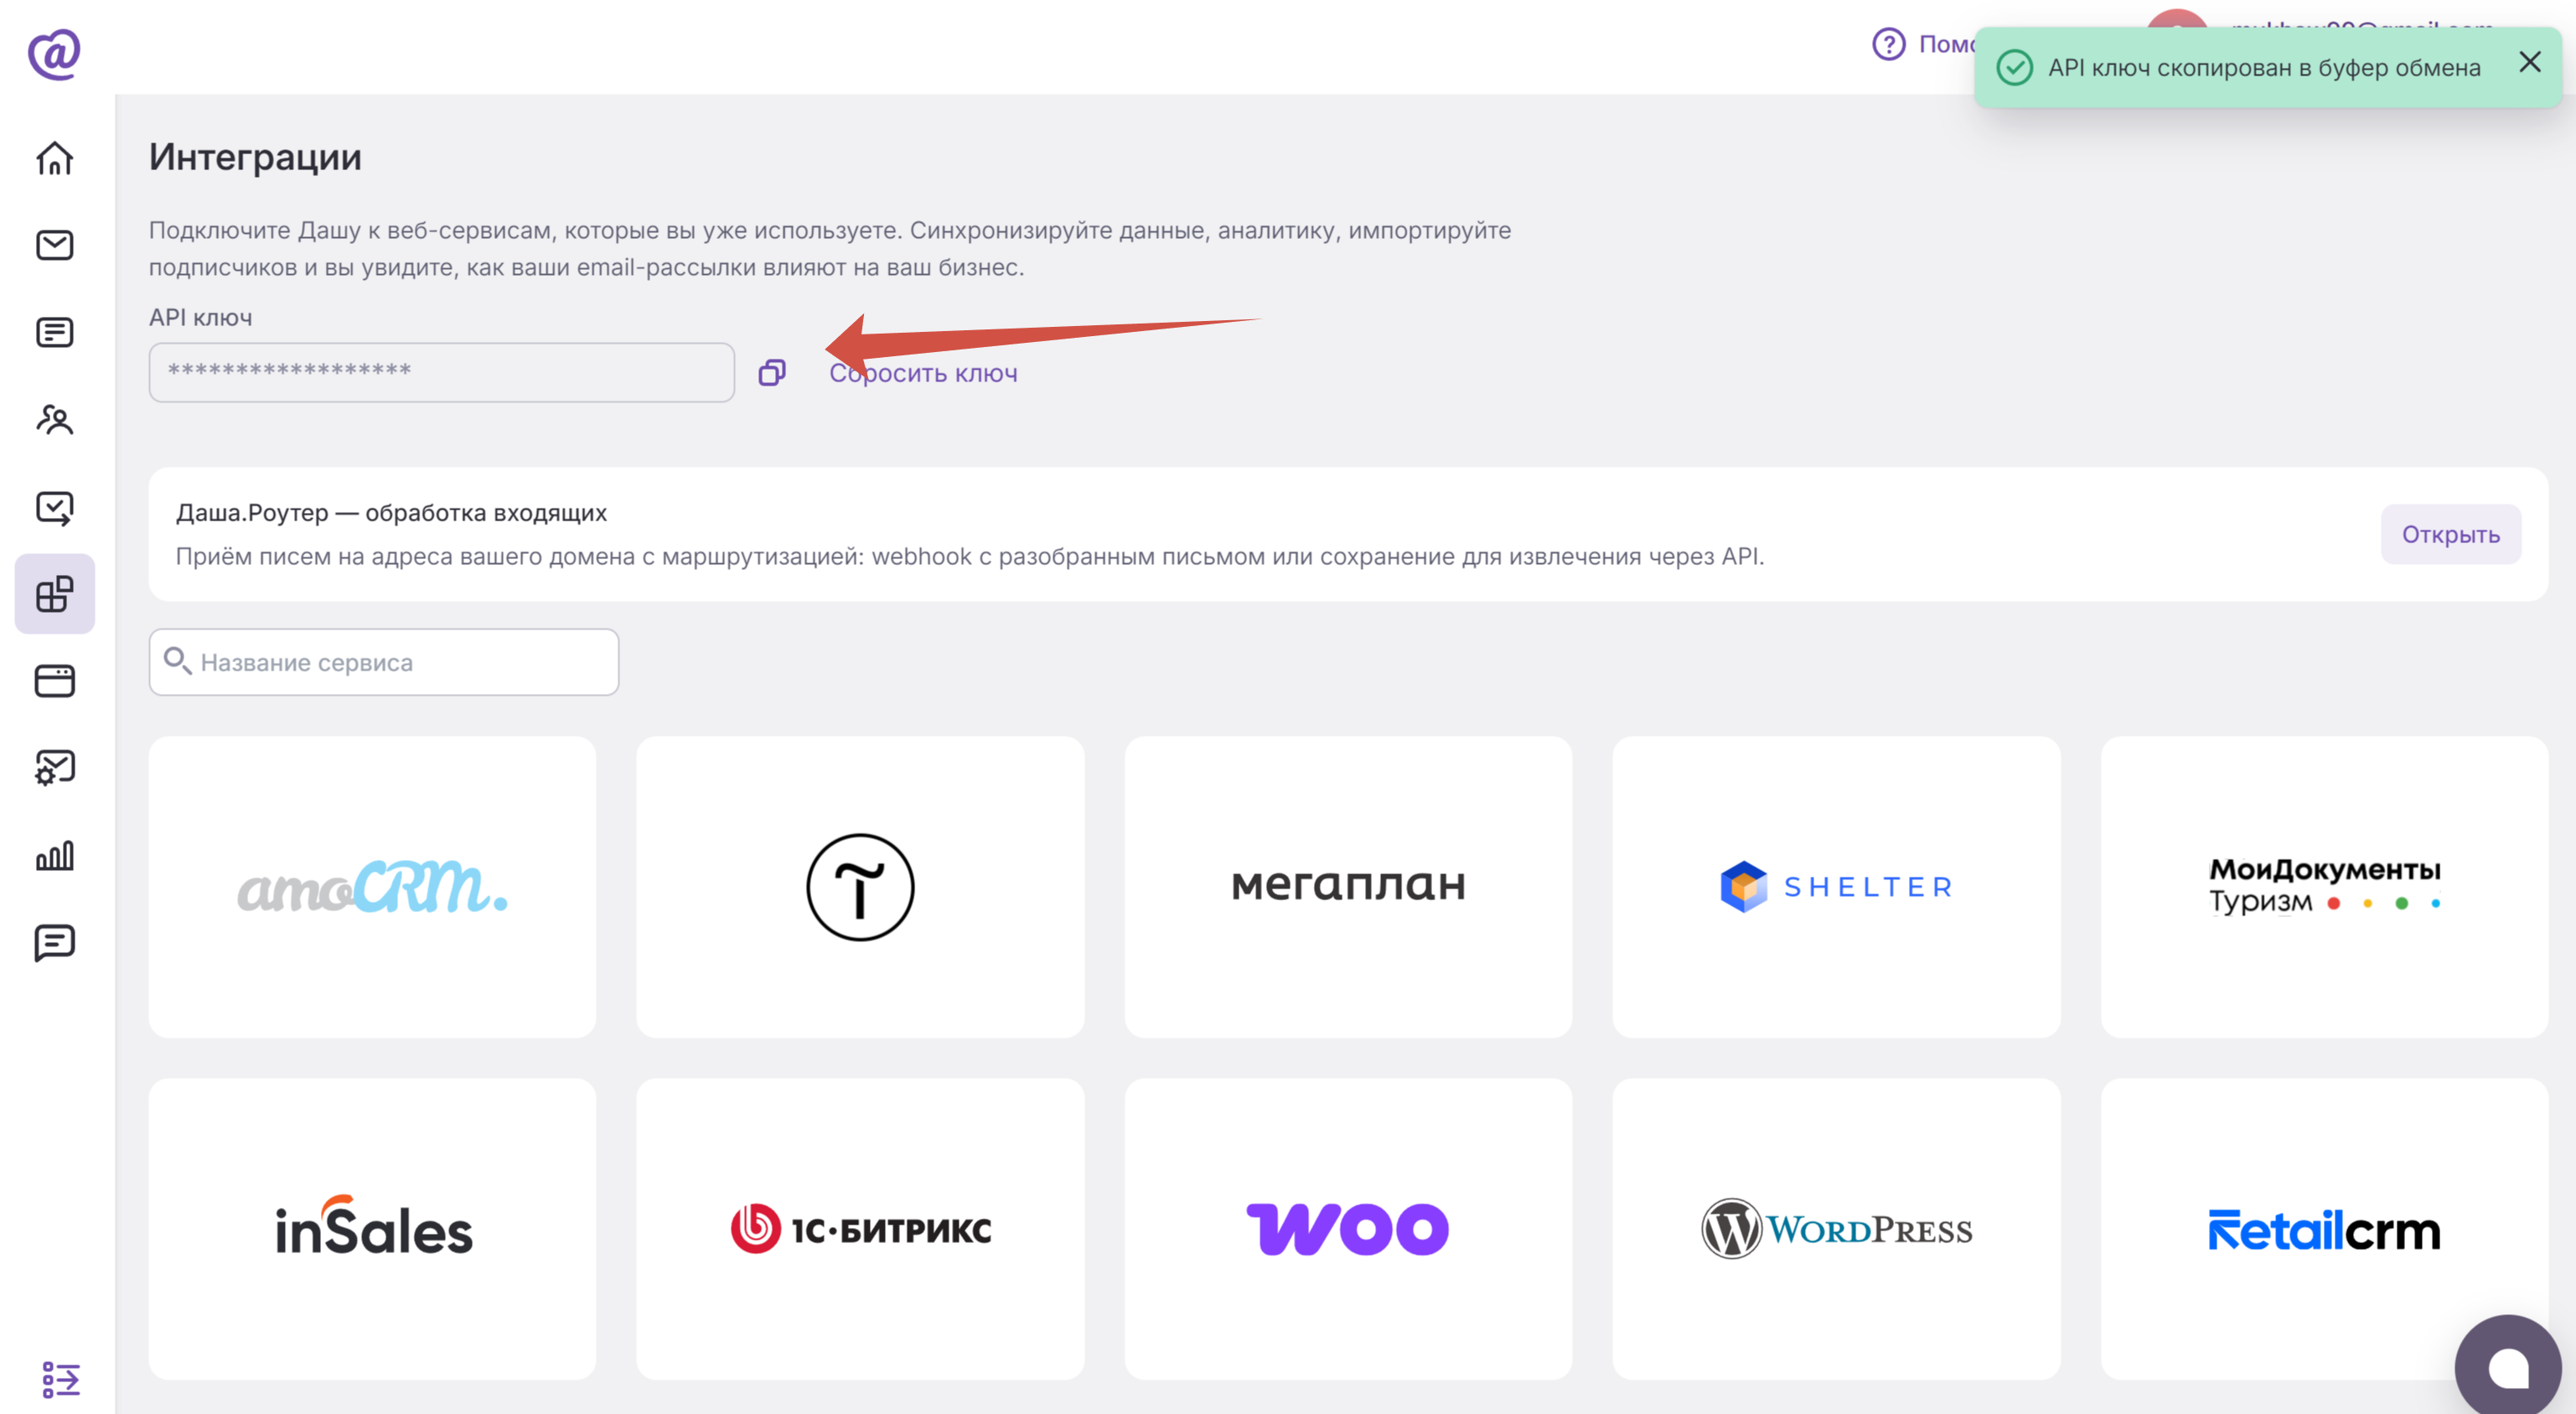Open the billing card icon in sidebar

[x=55, y=681]
